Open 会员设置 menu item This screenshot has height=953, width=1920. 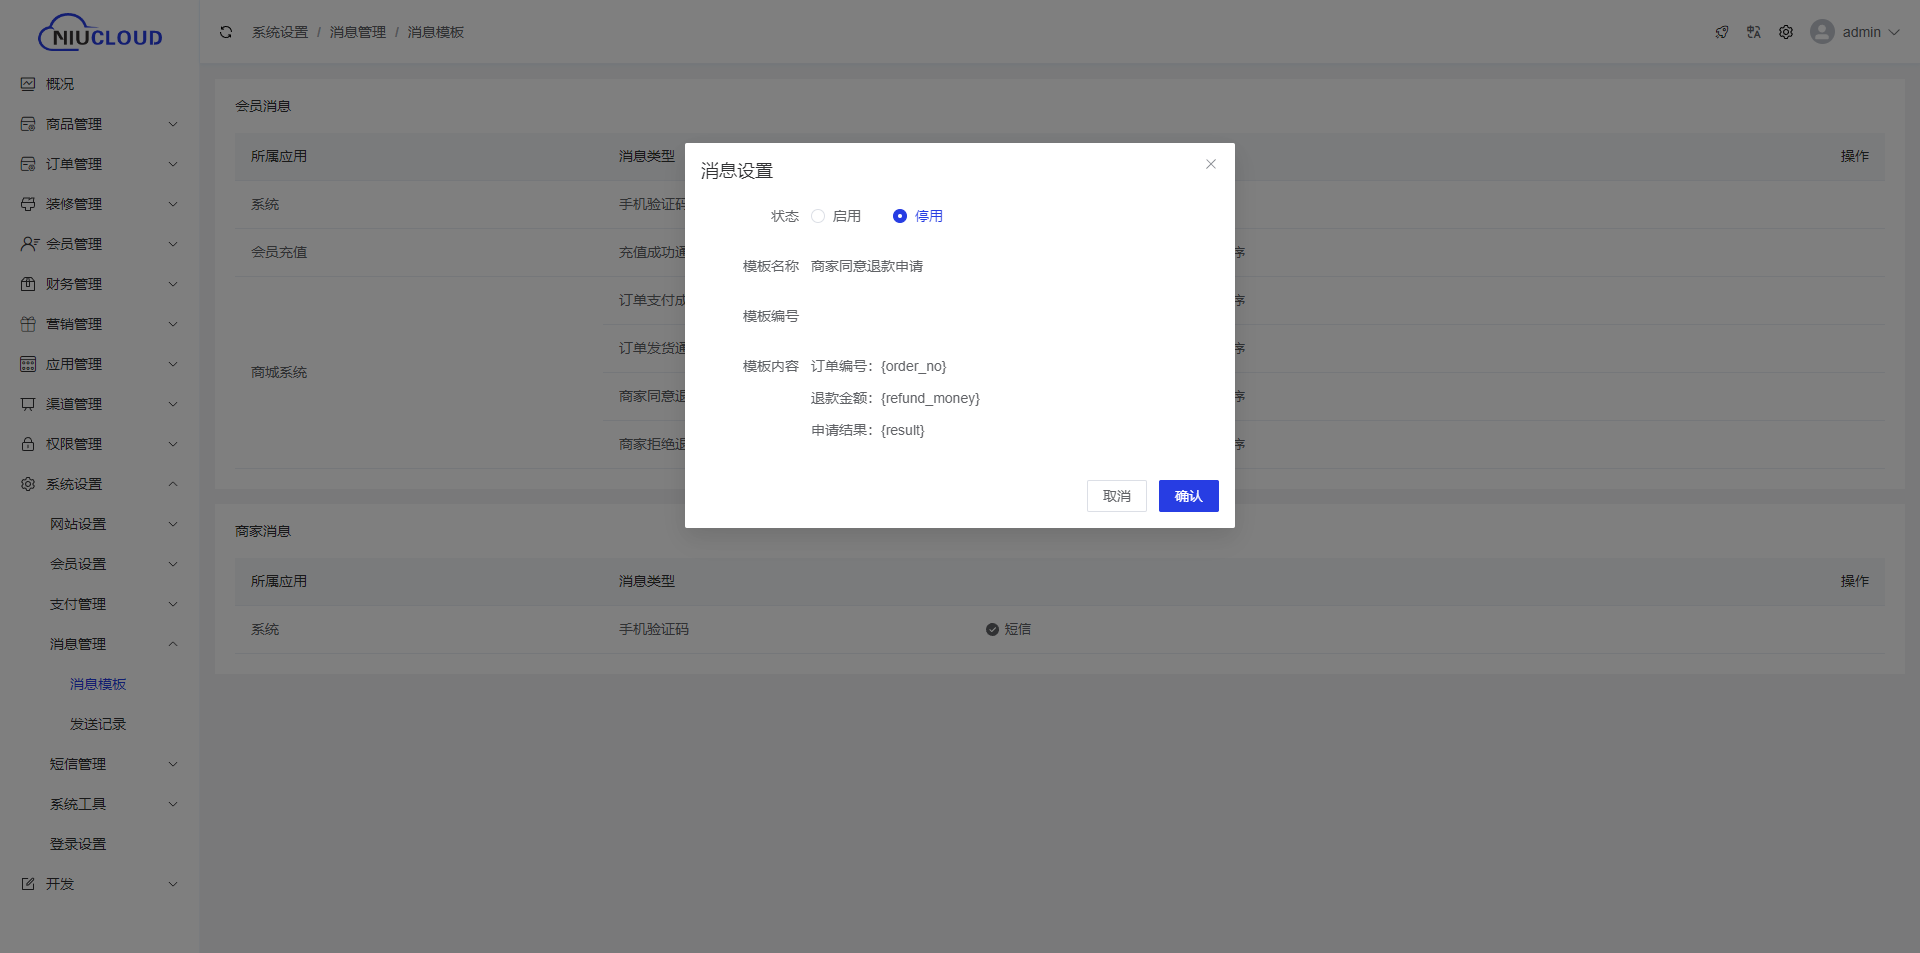(78, 564)
